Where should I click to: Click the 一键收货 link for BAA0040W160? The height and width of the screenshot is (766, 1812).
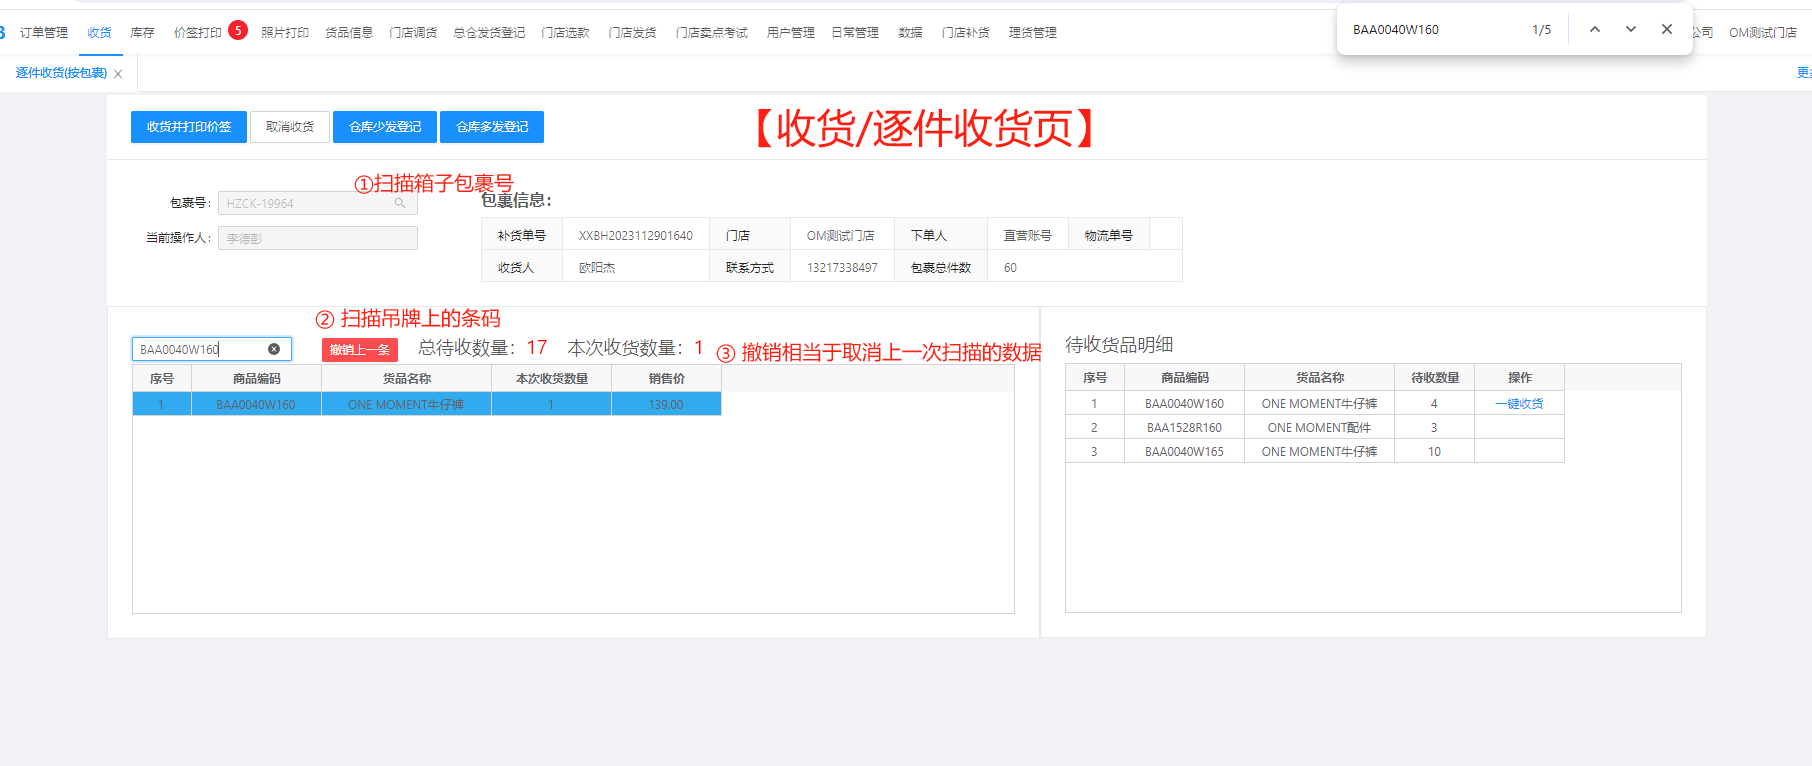(x=1519, y=404)
